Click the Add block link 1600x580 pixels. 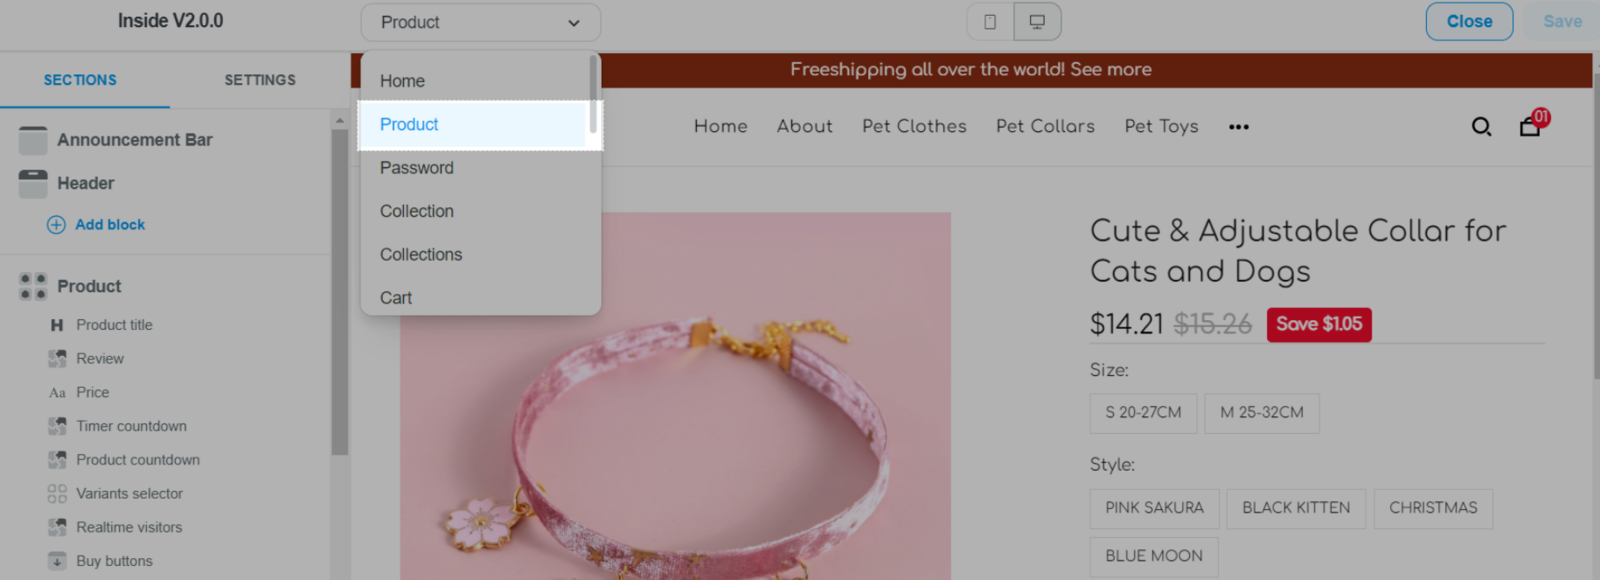[110, 225]
